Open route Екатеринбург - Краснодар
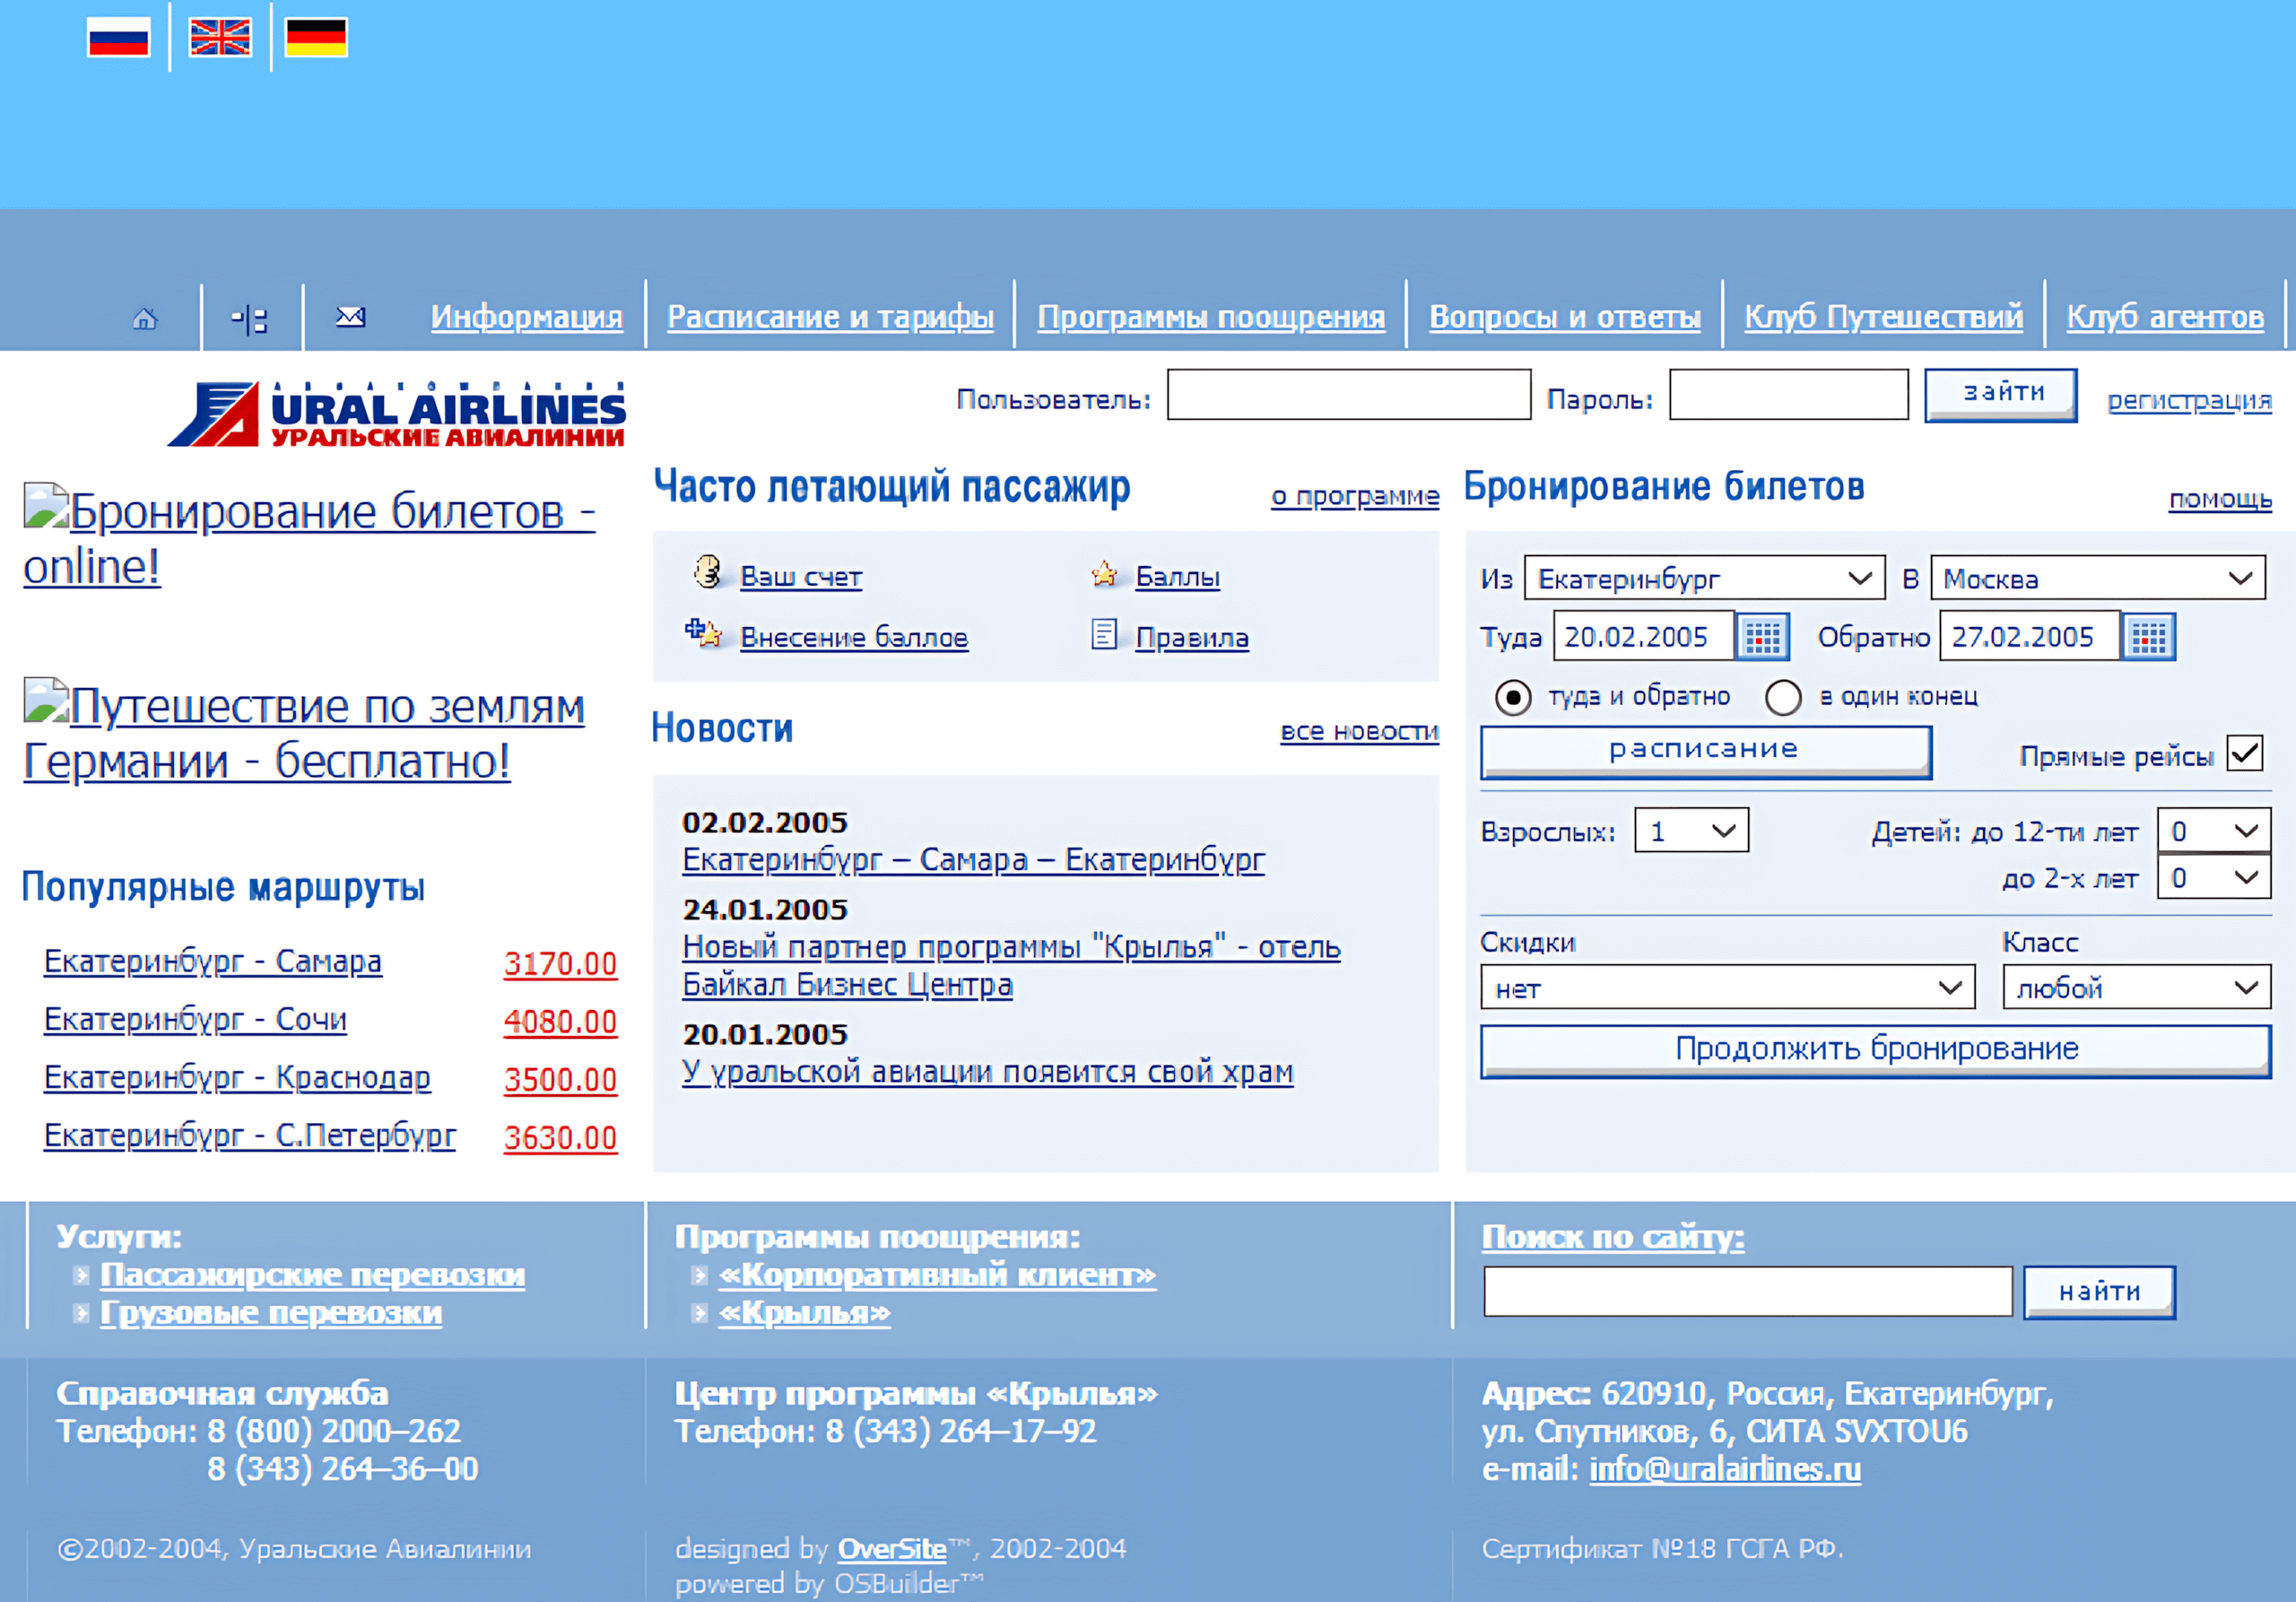Screen dimensions: 2296x1602 coord(237,1077)
